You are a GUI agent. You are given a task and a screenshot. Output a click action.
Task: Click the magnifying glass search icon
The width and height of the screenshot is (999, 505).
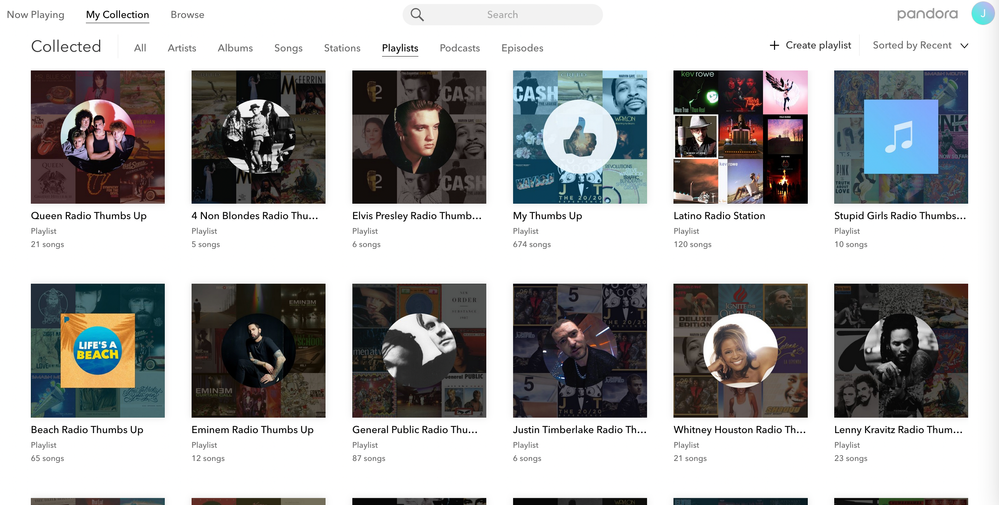click(x=417, y=15)
